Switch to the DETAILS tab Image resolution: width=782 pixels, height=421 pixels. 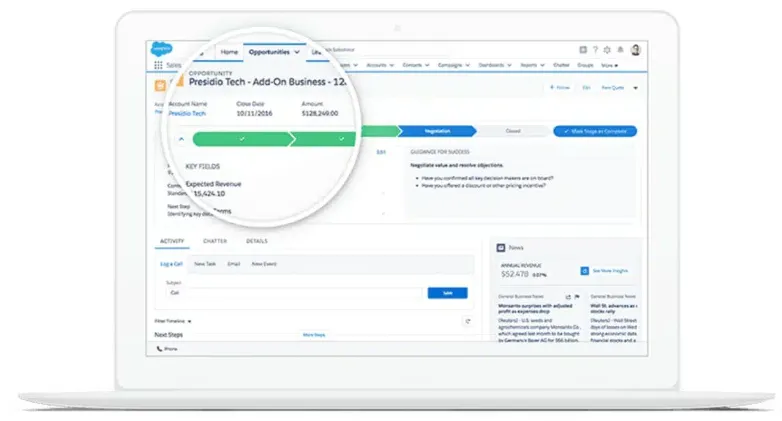(x=257, y=241)
